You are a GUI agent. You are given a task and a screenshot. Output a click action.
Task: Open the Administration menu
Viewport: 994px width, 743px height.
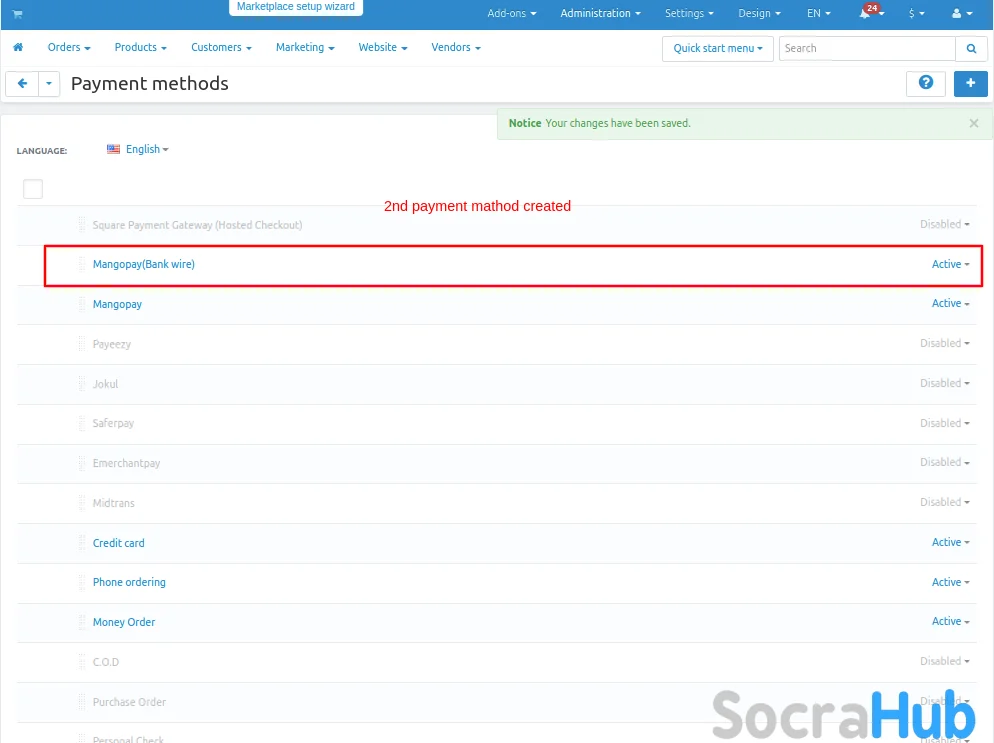click(x=600, y=14)
